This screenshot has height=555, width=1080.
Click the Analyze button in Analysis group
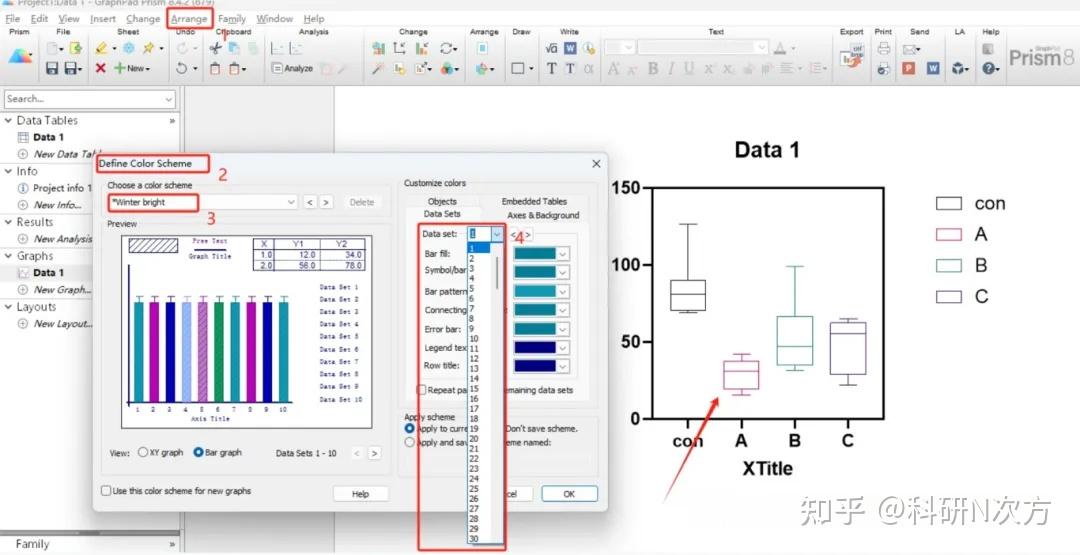point(292,68)
